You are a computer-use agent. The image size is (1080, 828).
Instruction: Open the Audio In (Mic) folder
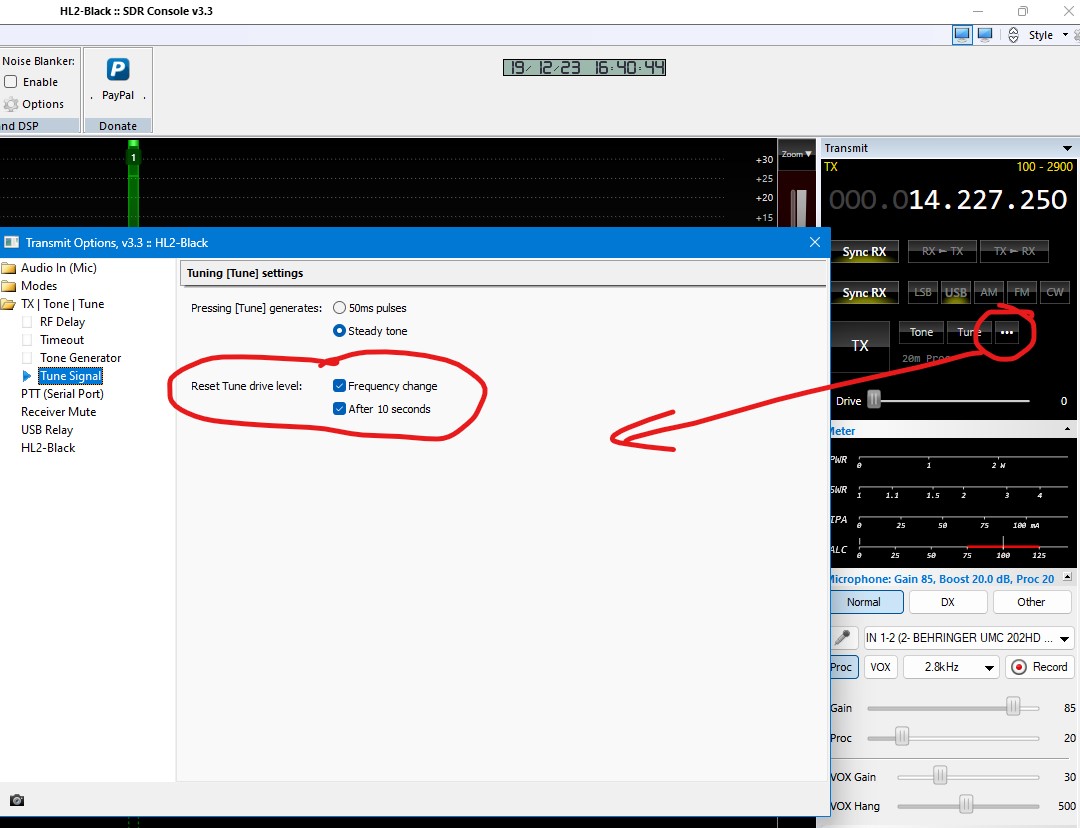click(10, 268)
